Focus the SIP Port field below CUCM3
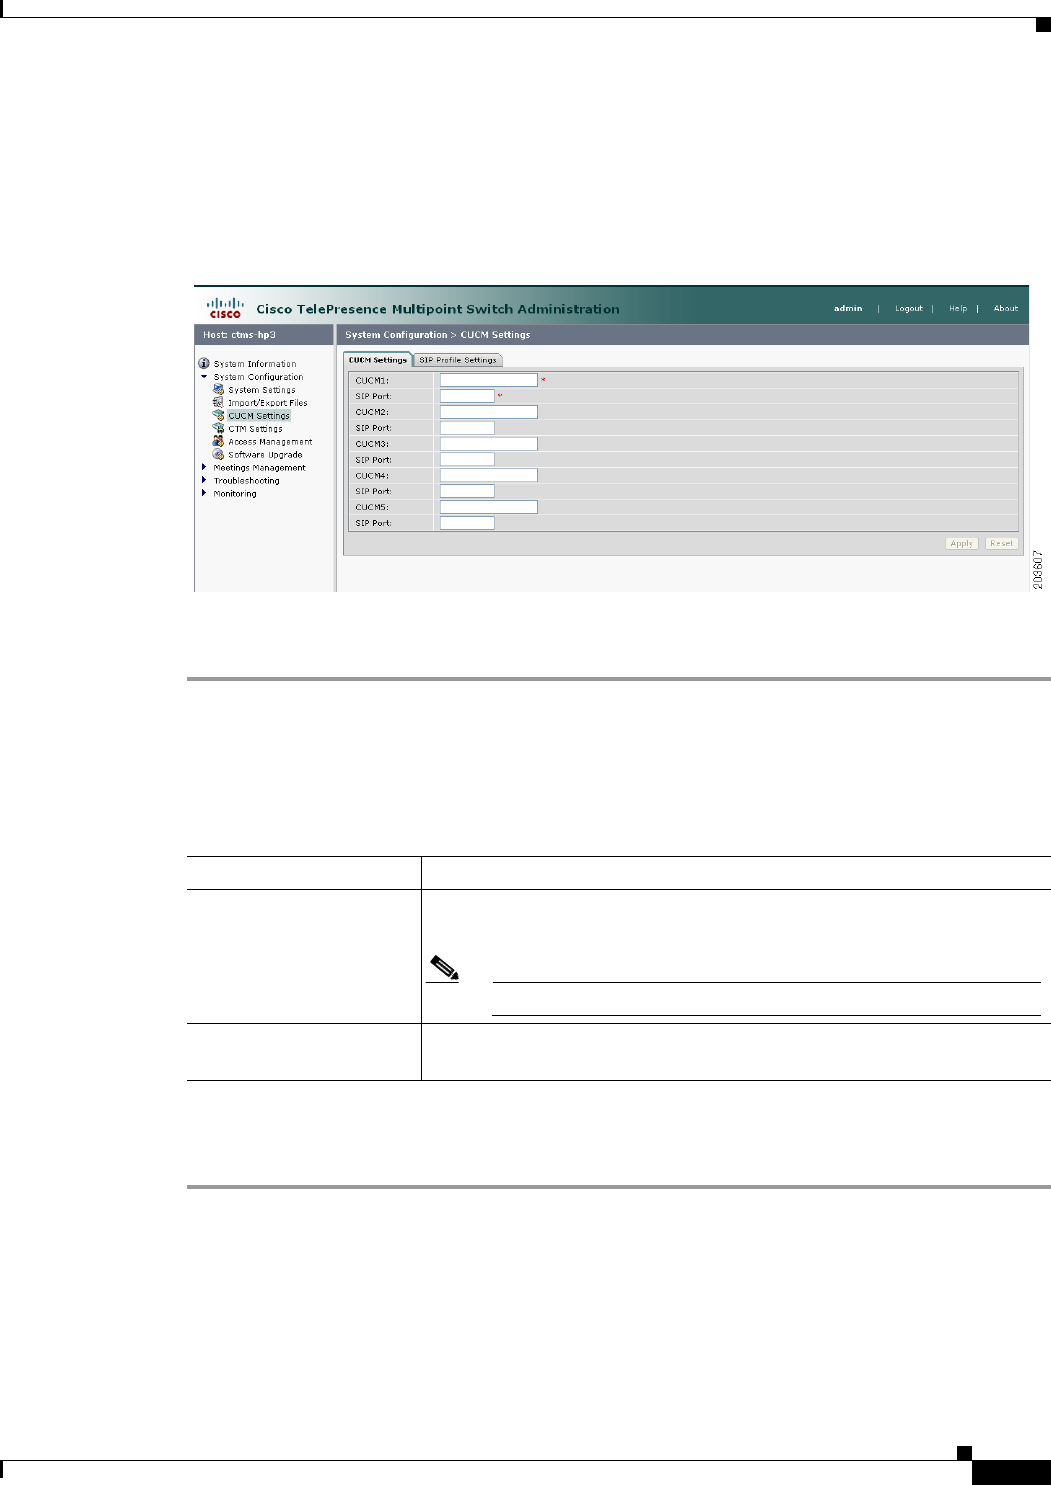1051x1485 pixels. [x=467, y=460]
